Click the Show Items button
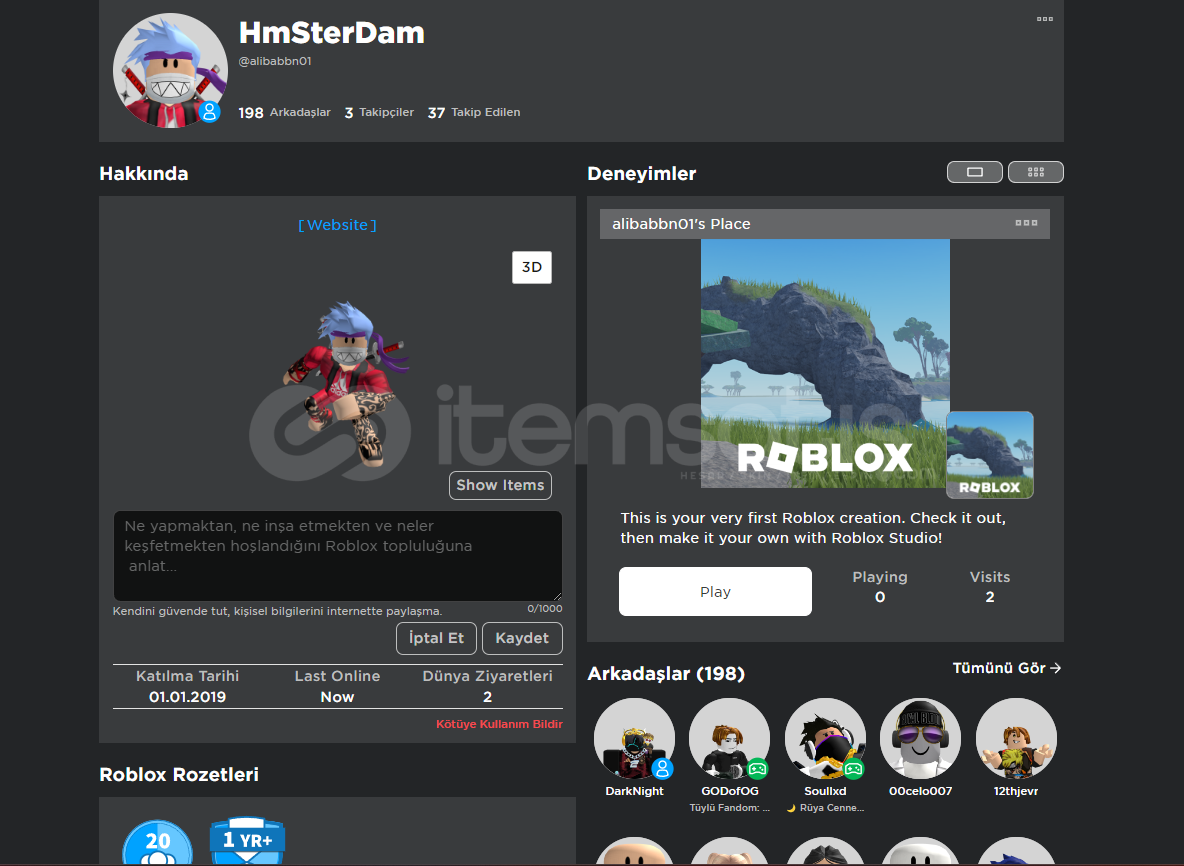Image resolution: width=1184 pixels, height=866 pixels. (500, 485)
